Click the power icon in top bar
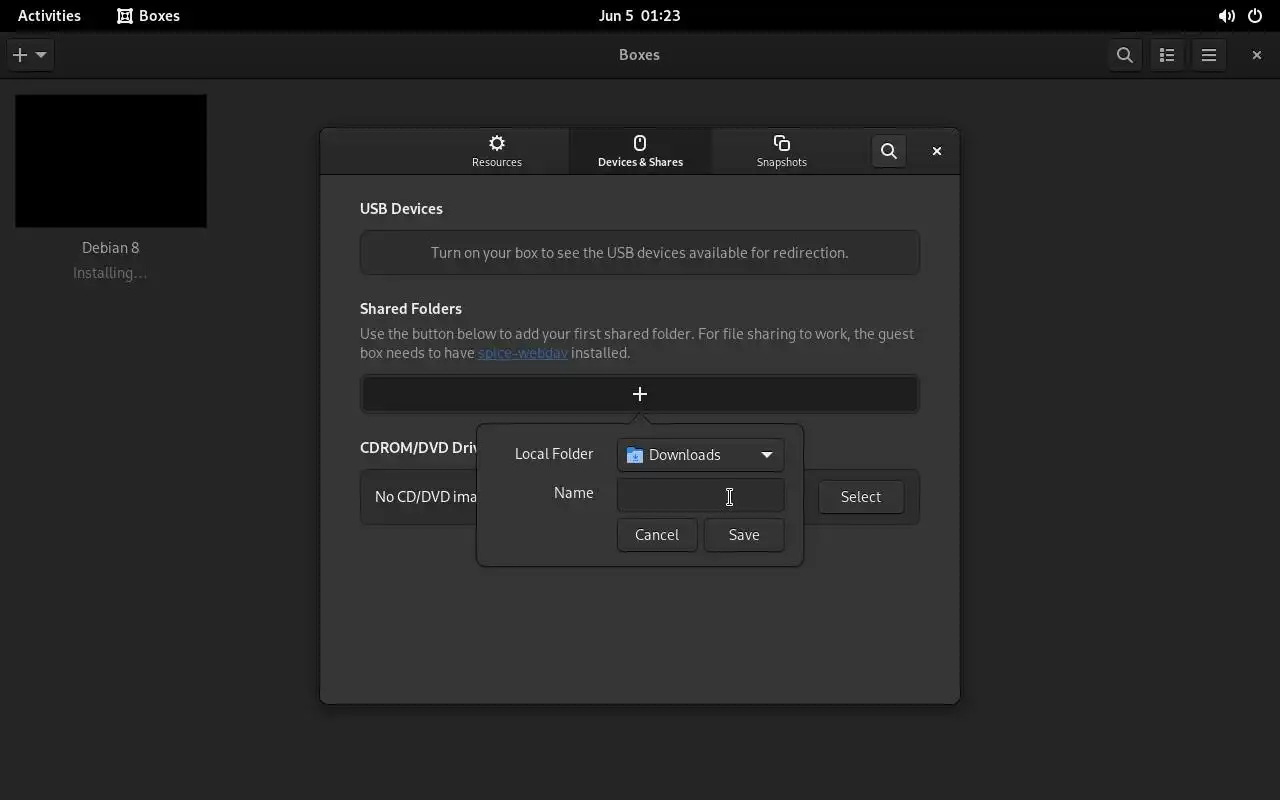This screenshot has height=800, width=1280. tap(1255, 16)
